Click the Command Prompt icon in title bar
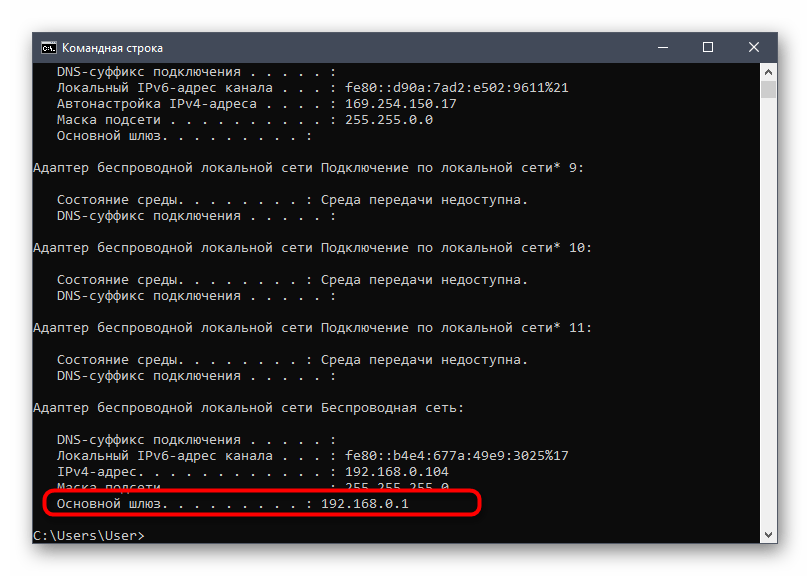The height and width of the screenshot is (576, 810). pos(47,47)
